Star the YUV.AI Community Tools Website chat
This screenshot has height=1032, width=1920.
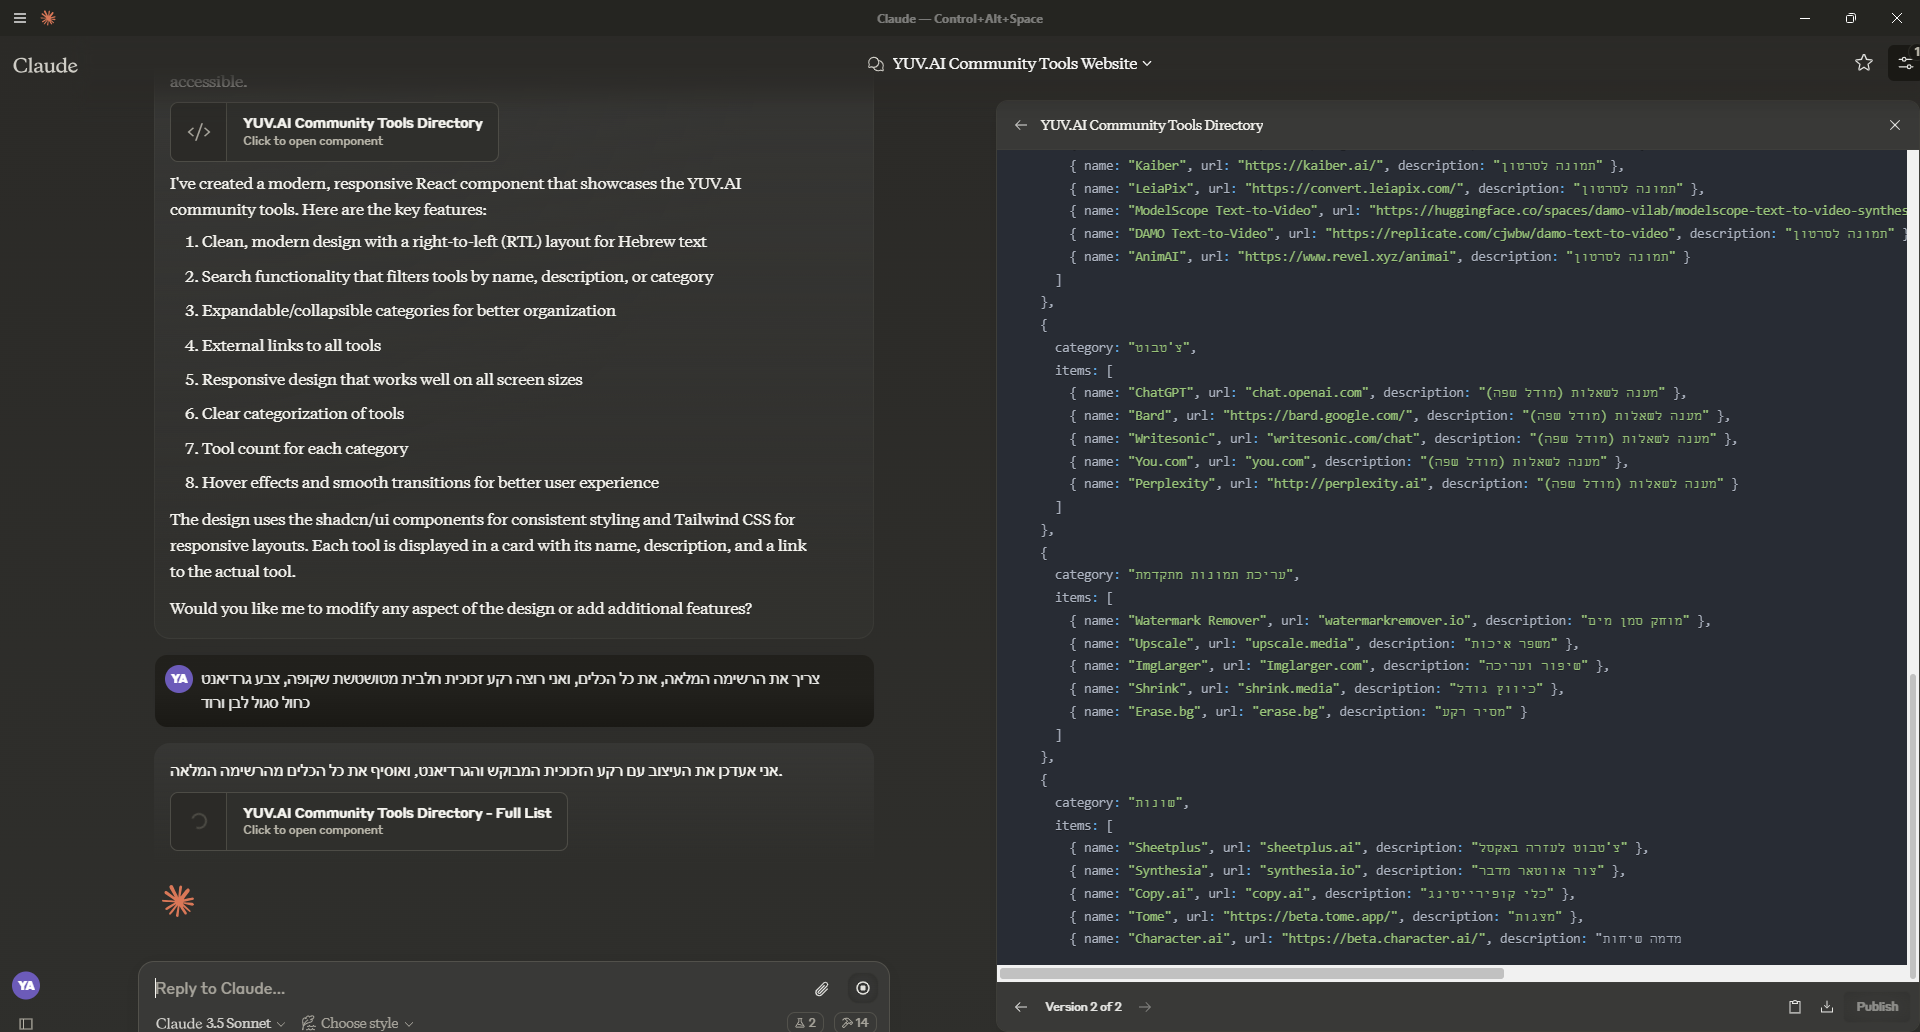pyautogui.click(x=1864, y=63)
